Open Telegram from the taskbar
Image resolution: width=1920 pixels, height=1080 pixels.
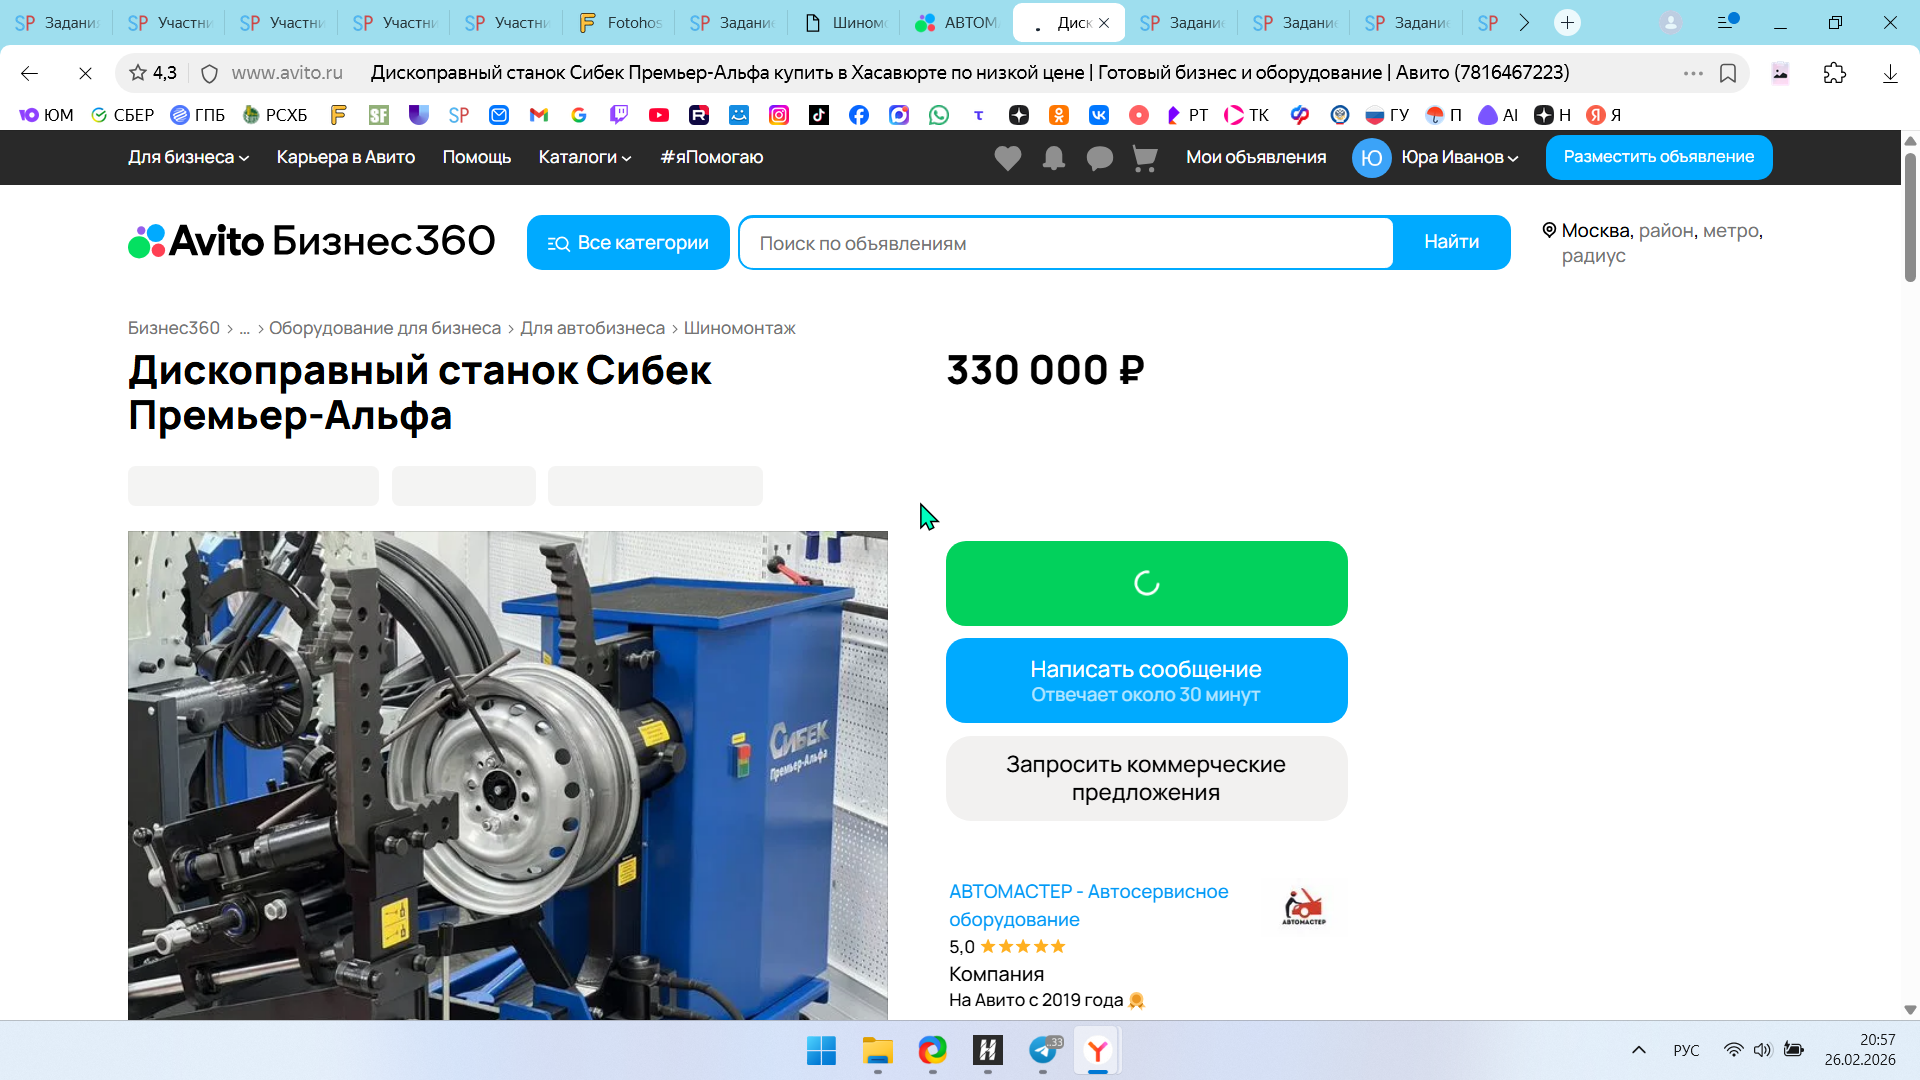point(1043,1050)
